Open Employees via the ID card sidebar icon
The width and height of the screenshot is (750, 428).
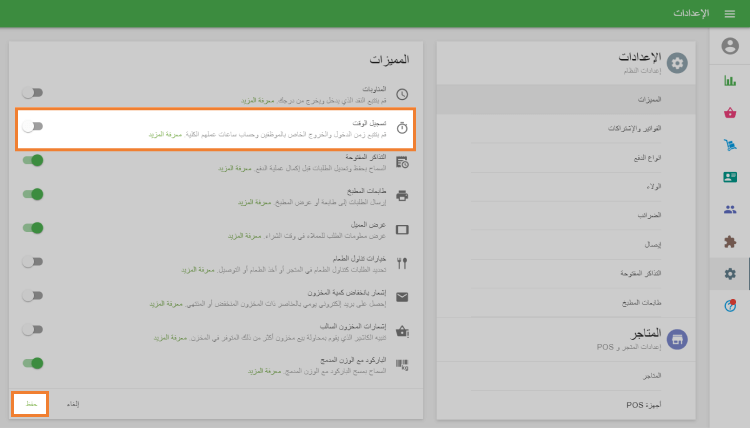(x=730, y=177)
